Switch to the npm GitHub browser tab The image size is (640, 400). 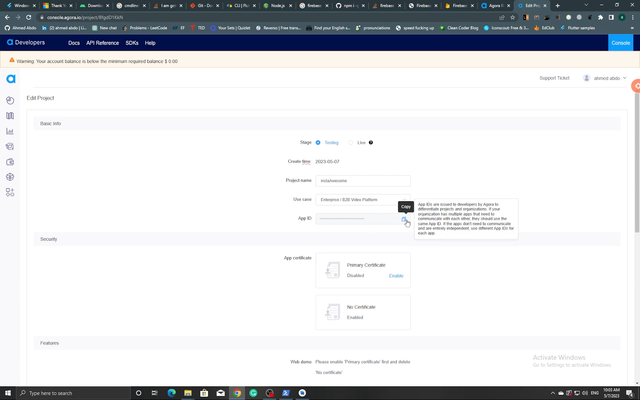pos(350,6)
